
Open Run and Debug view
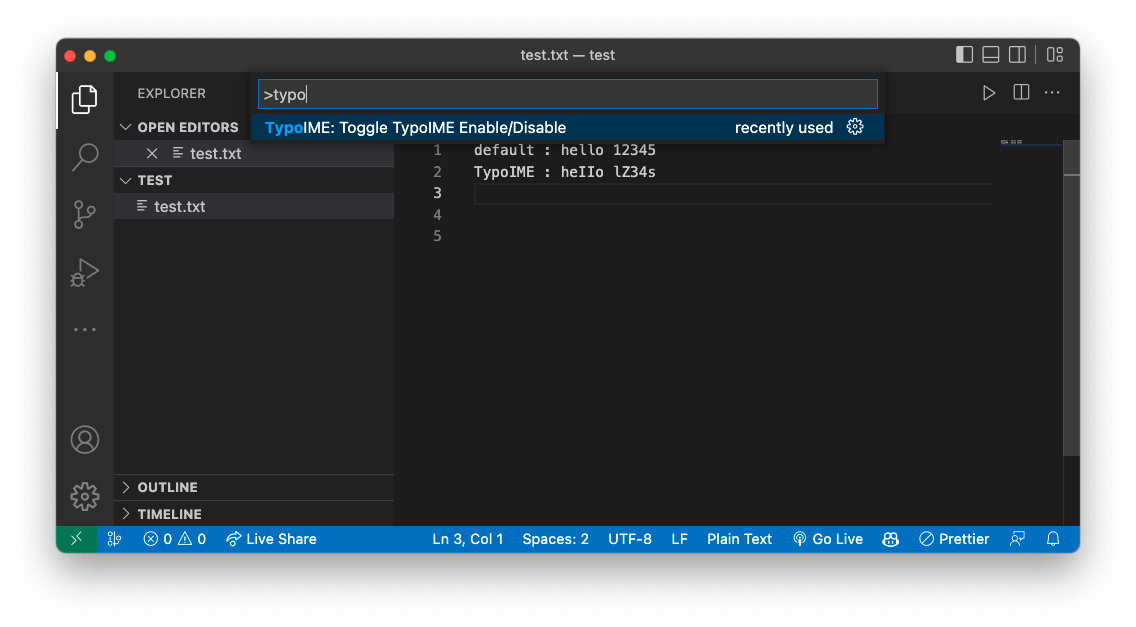[x=85, y=273]
